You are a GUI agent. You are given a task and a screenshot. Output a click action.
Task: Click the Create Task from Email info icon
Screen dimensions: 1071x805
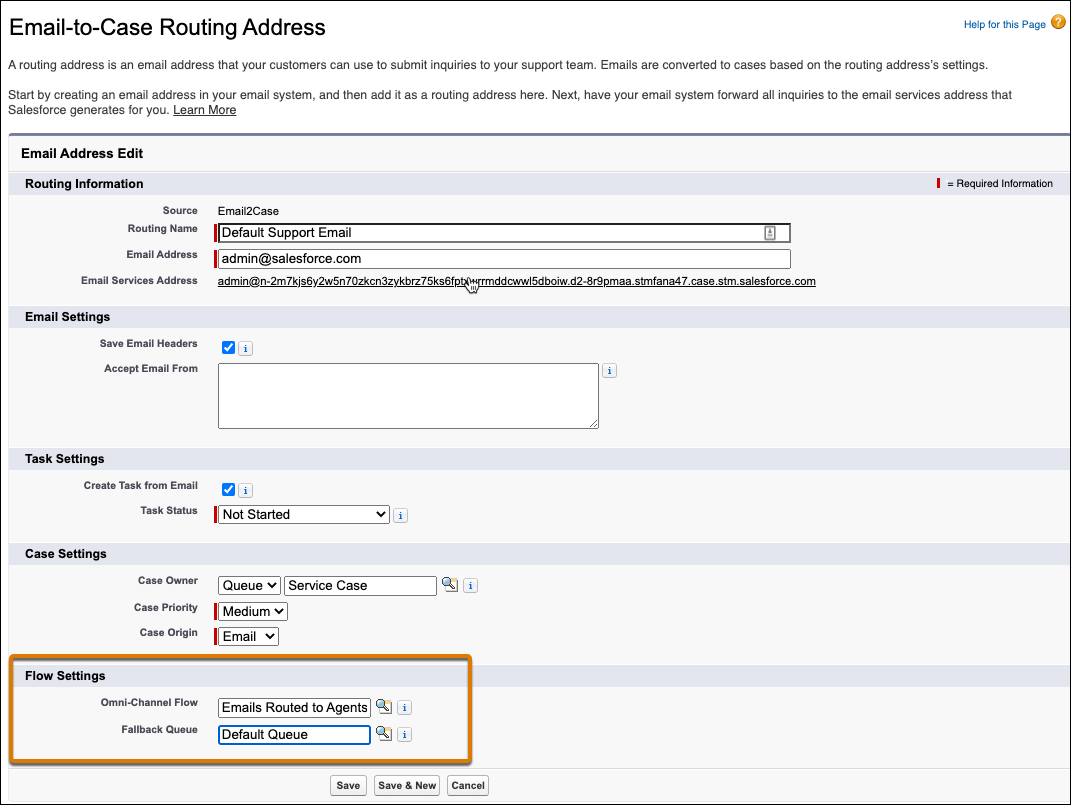click(246, 489)
